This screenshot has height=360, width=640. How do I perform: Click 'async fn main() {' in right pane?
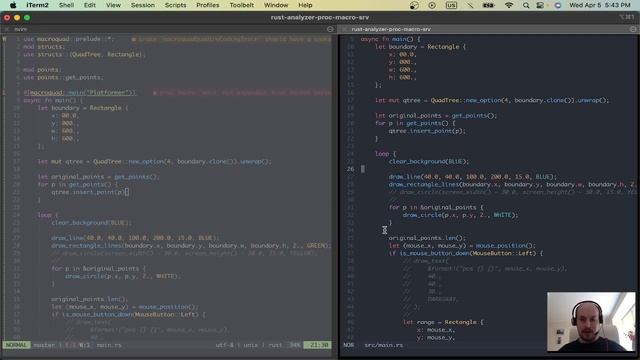click(390, 39)
